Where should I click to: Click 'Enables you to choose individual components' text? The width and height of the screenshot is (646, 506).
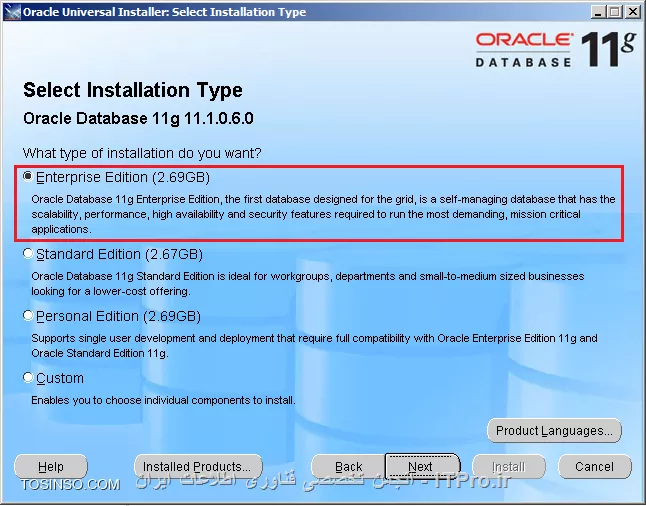[x=164, y=400]
